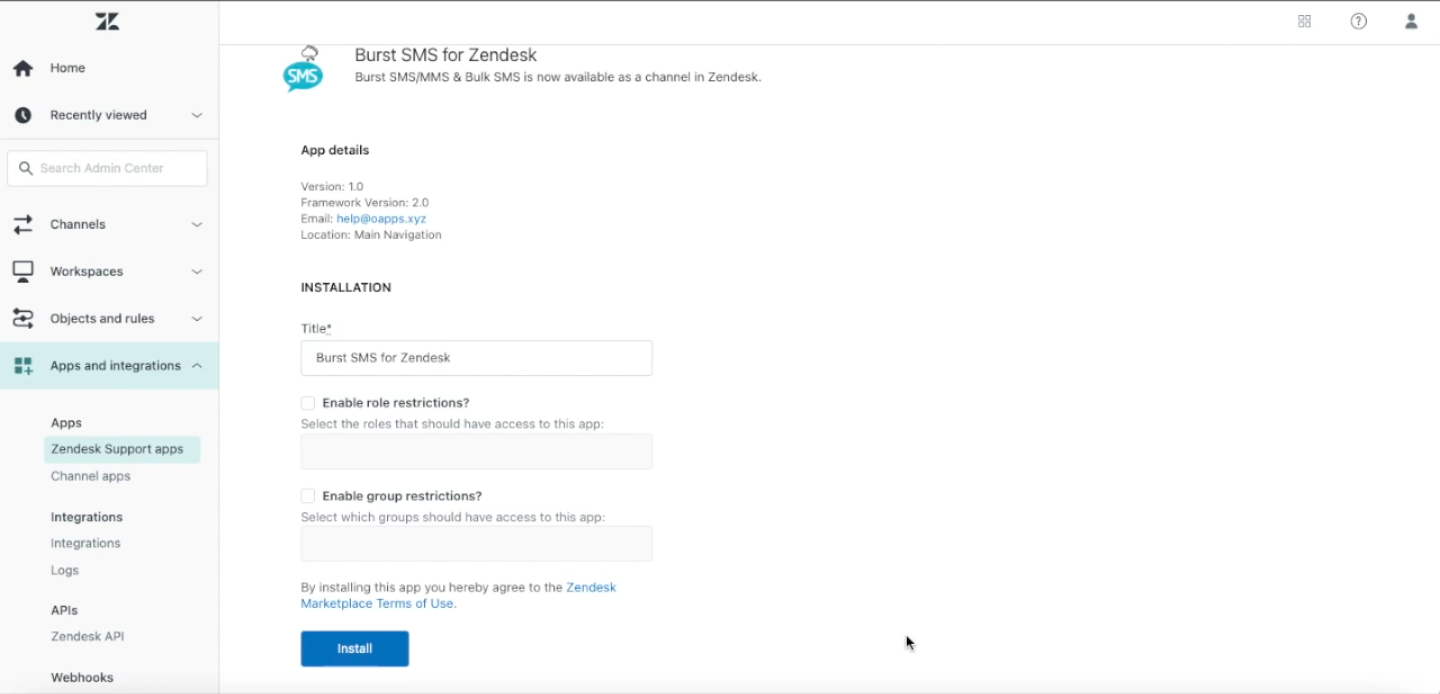Click the 'Version: 1.0' text
1440x694 pixels.
332,187
